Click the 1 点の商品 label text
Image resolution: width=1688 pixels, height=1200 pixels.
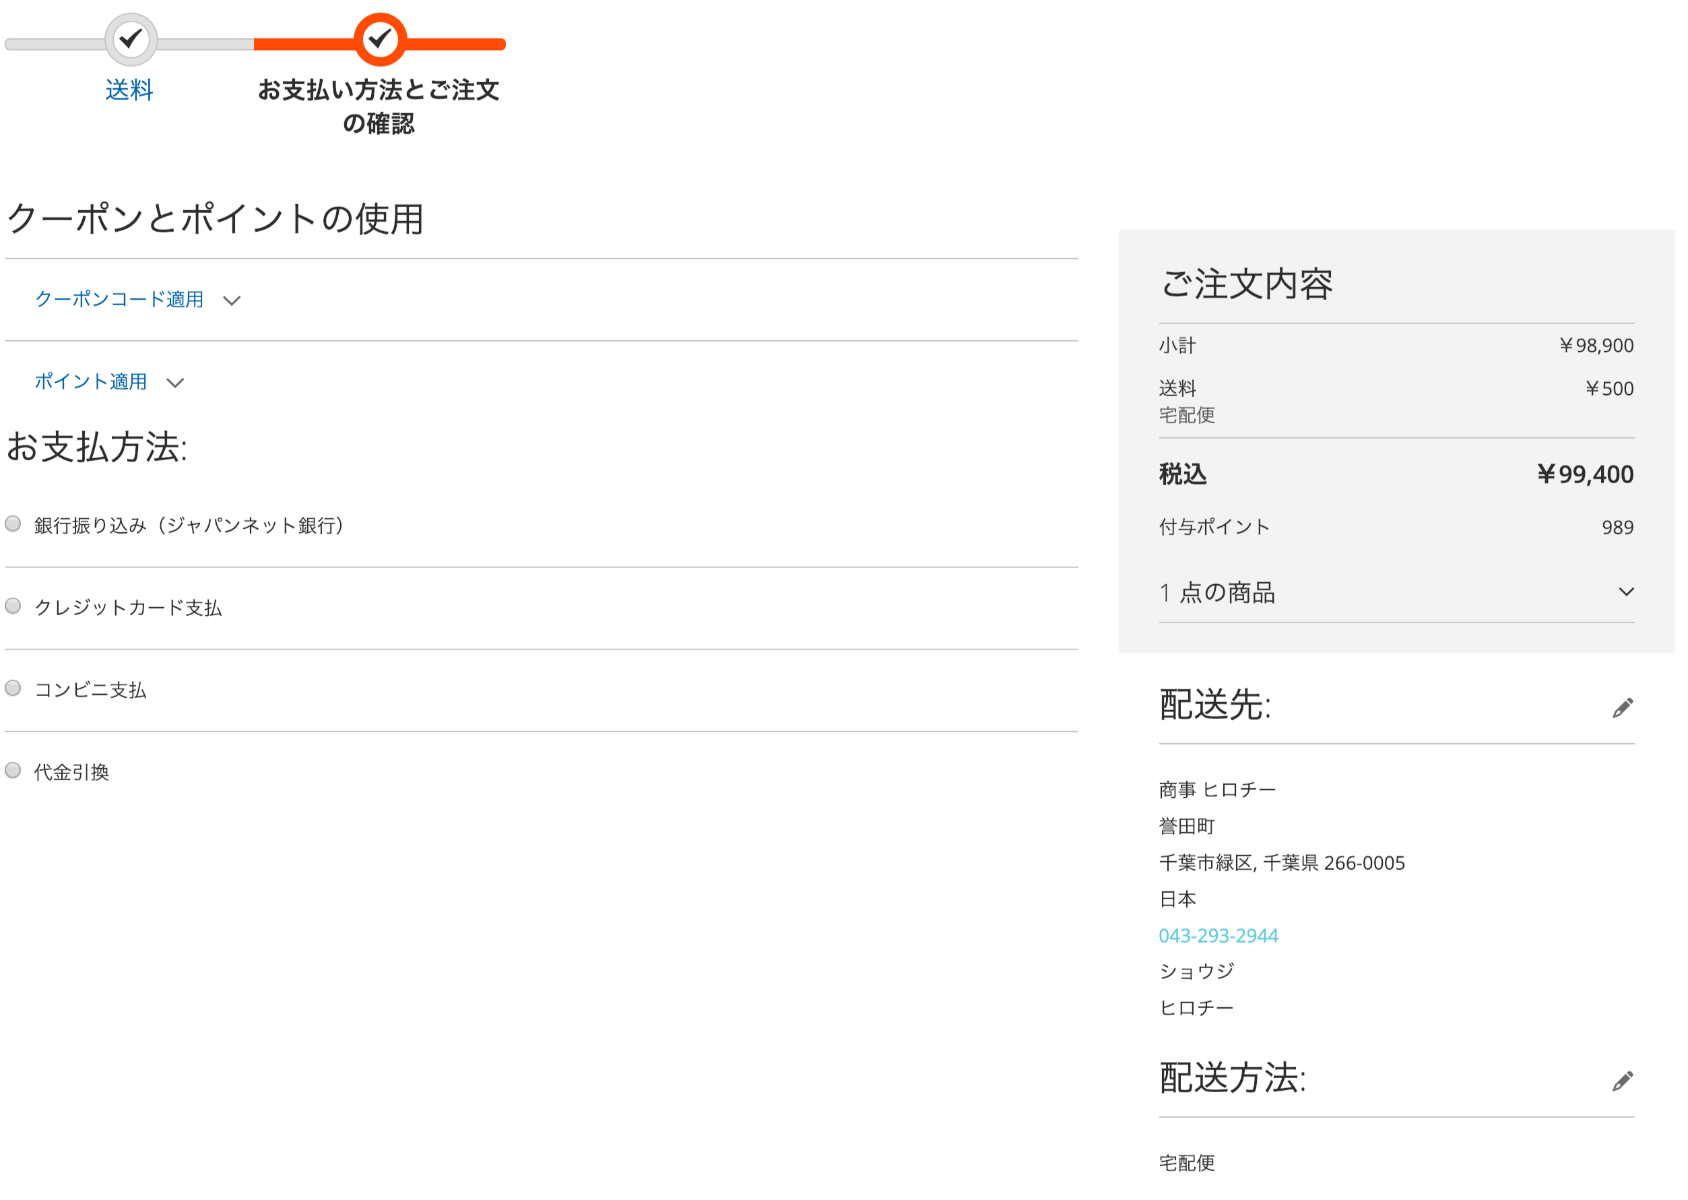pyautogui.click(x=1217, y=593)
